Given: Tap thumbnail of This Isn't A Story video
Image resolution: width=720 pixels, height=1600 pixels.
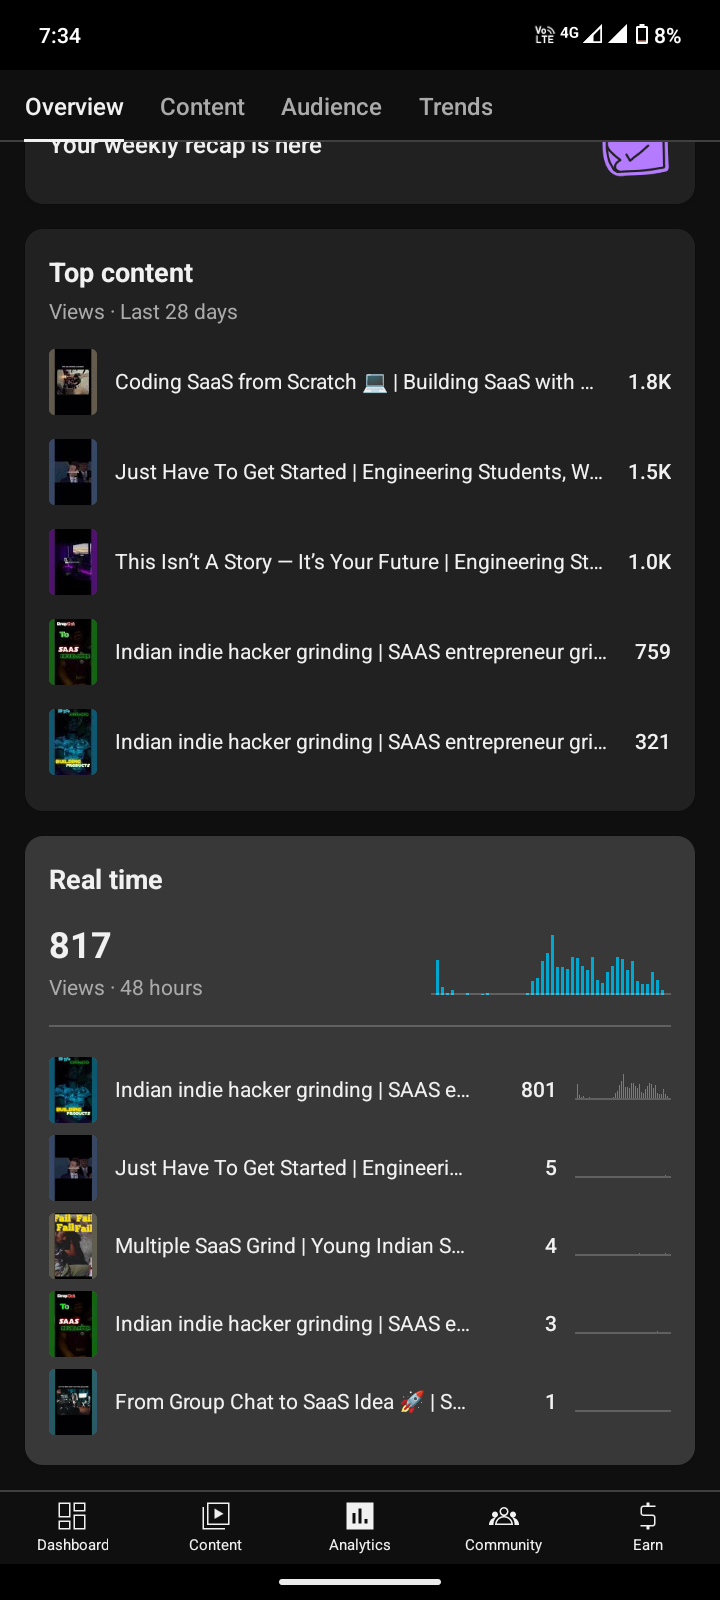Looking at the screenshot, I should [x=73, y=562].
